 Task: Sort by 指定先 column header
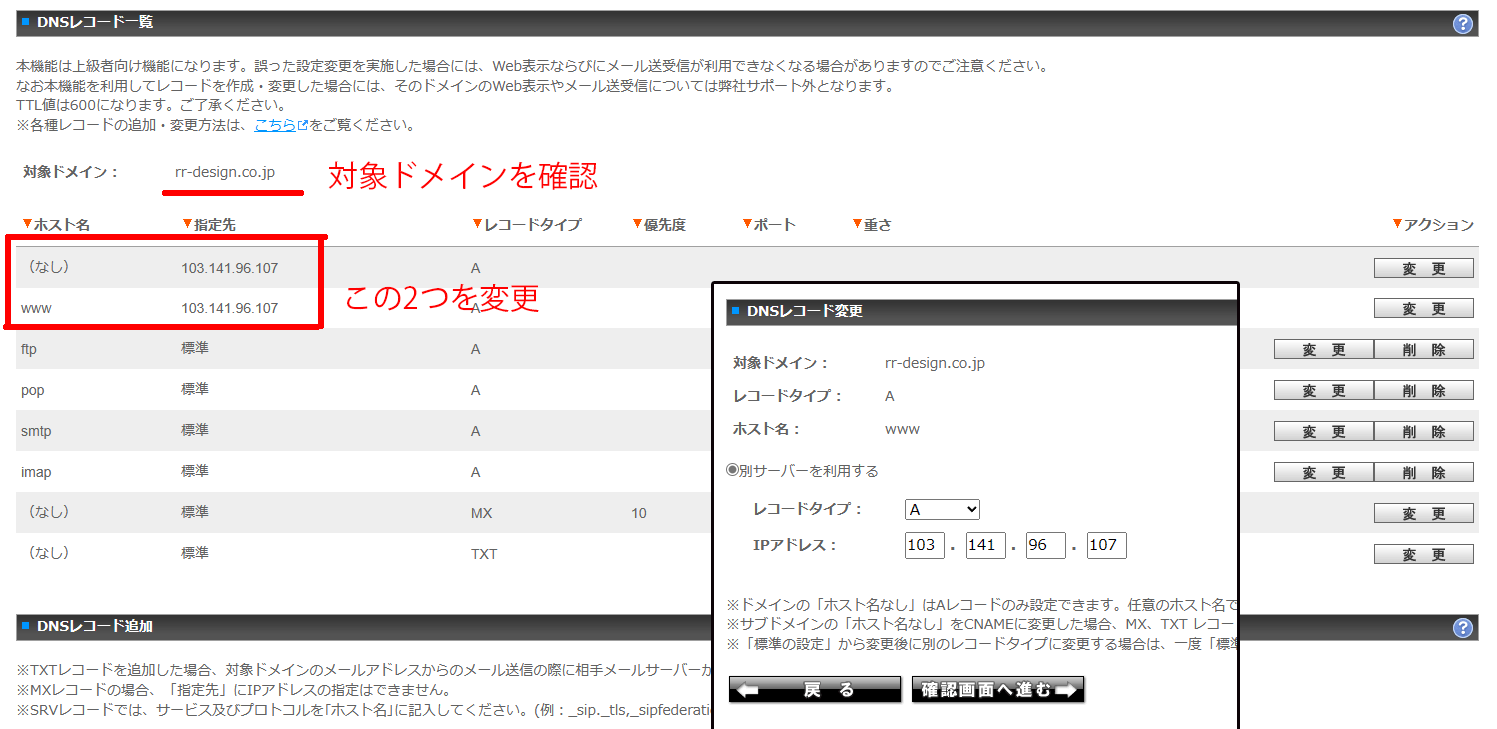pos(208,225)
